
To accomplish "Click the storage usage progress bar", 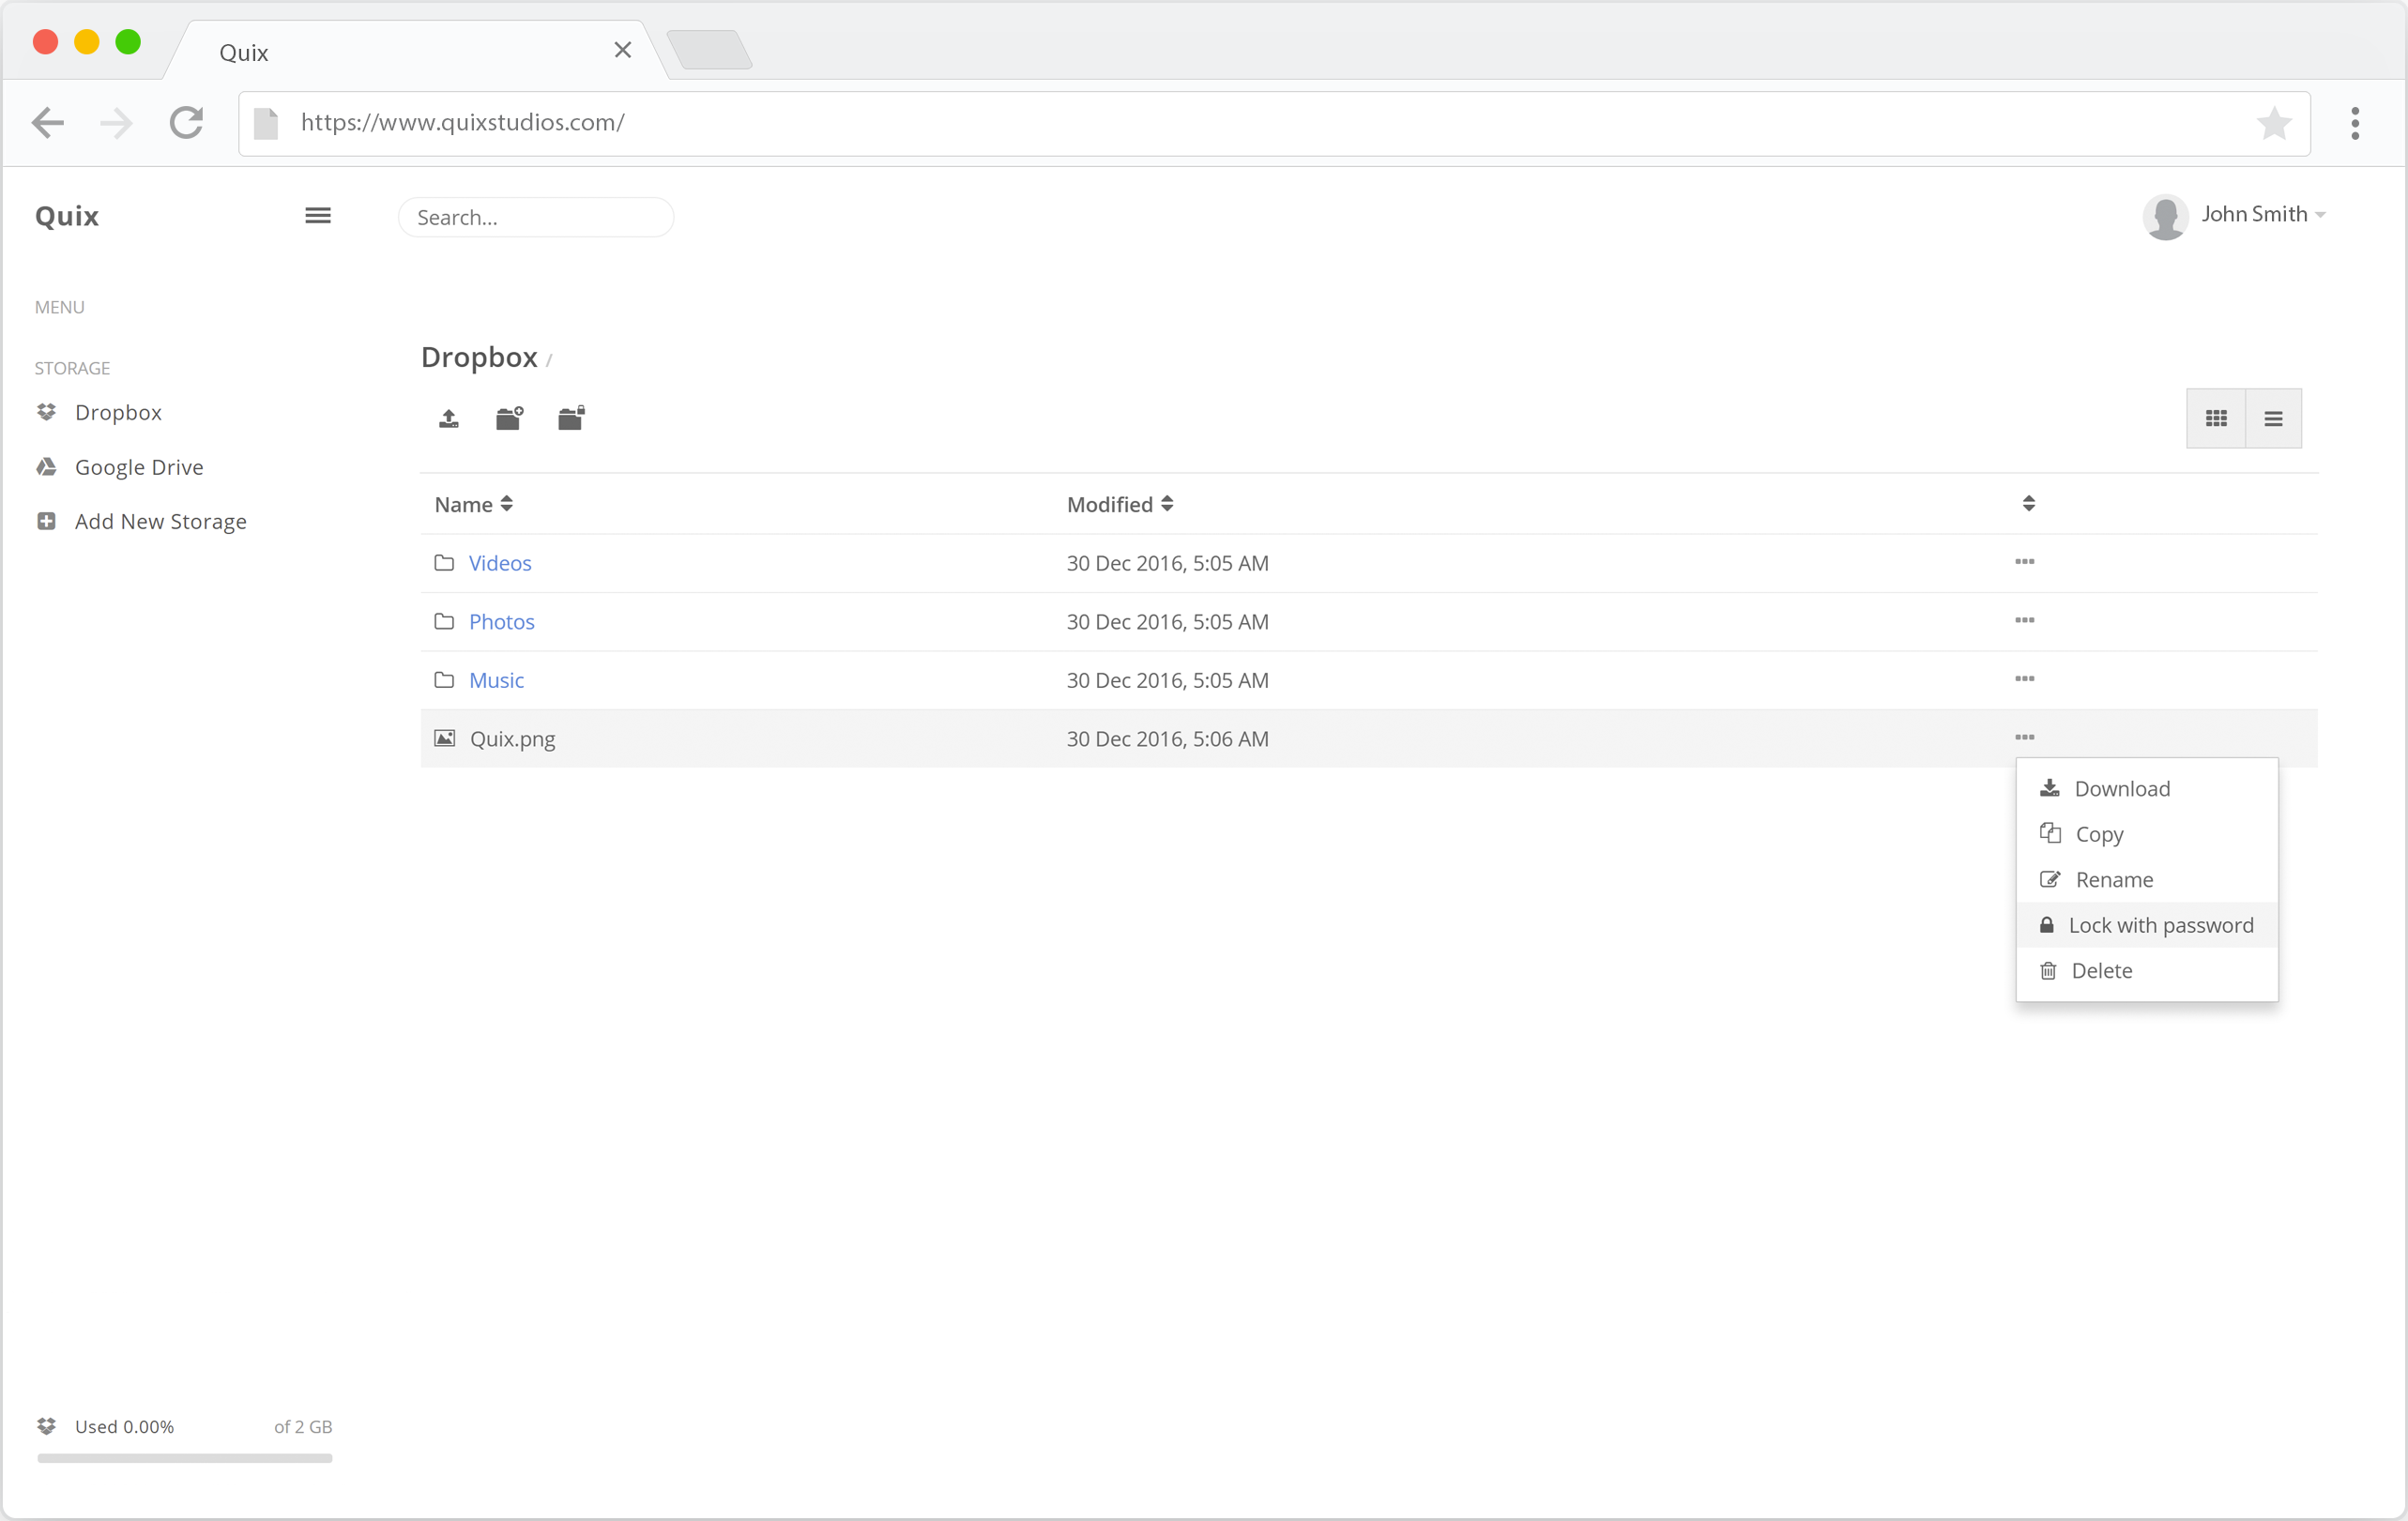I will click(184, 1458).
